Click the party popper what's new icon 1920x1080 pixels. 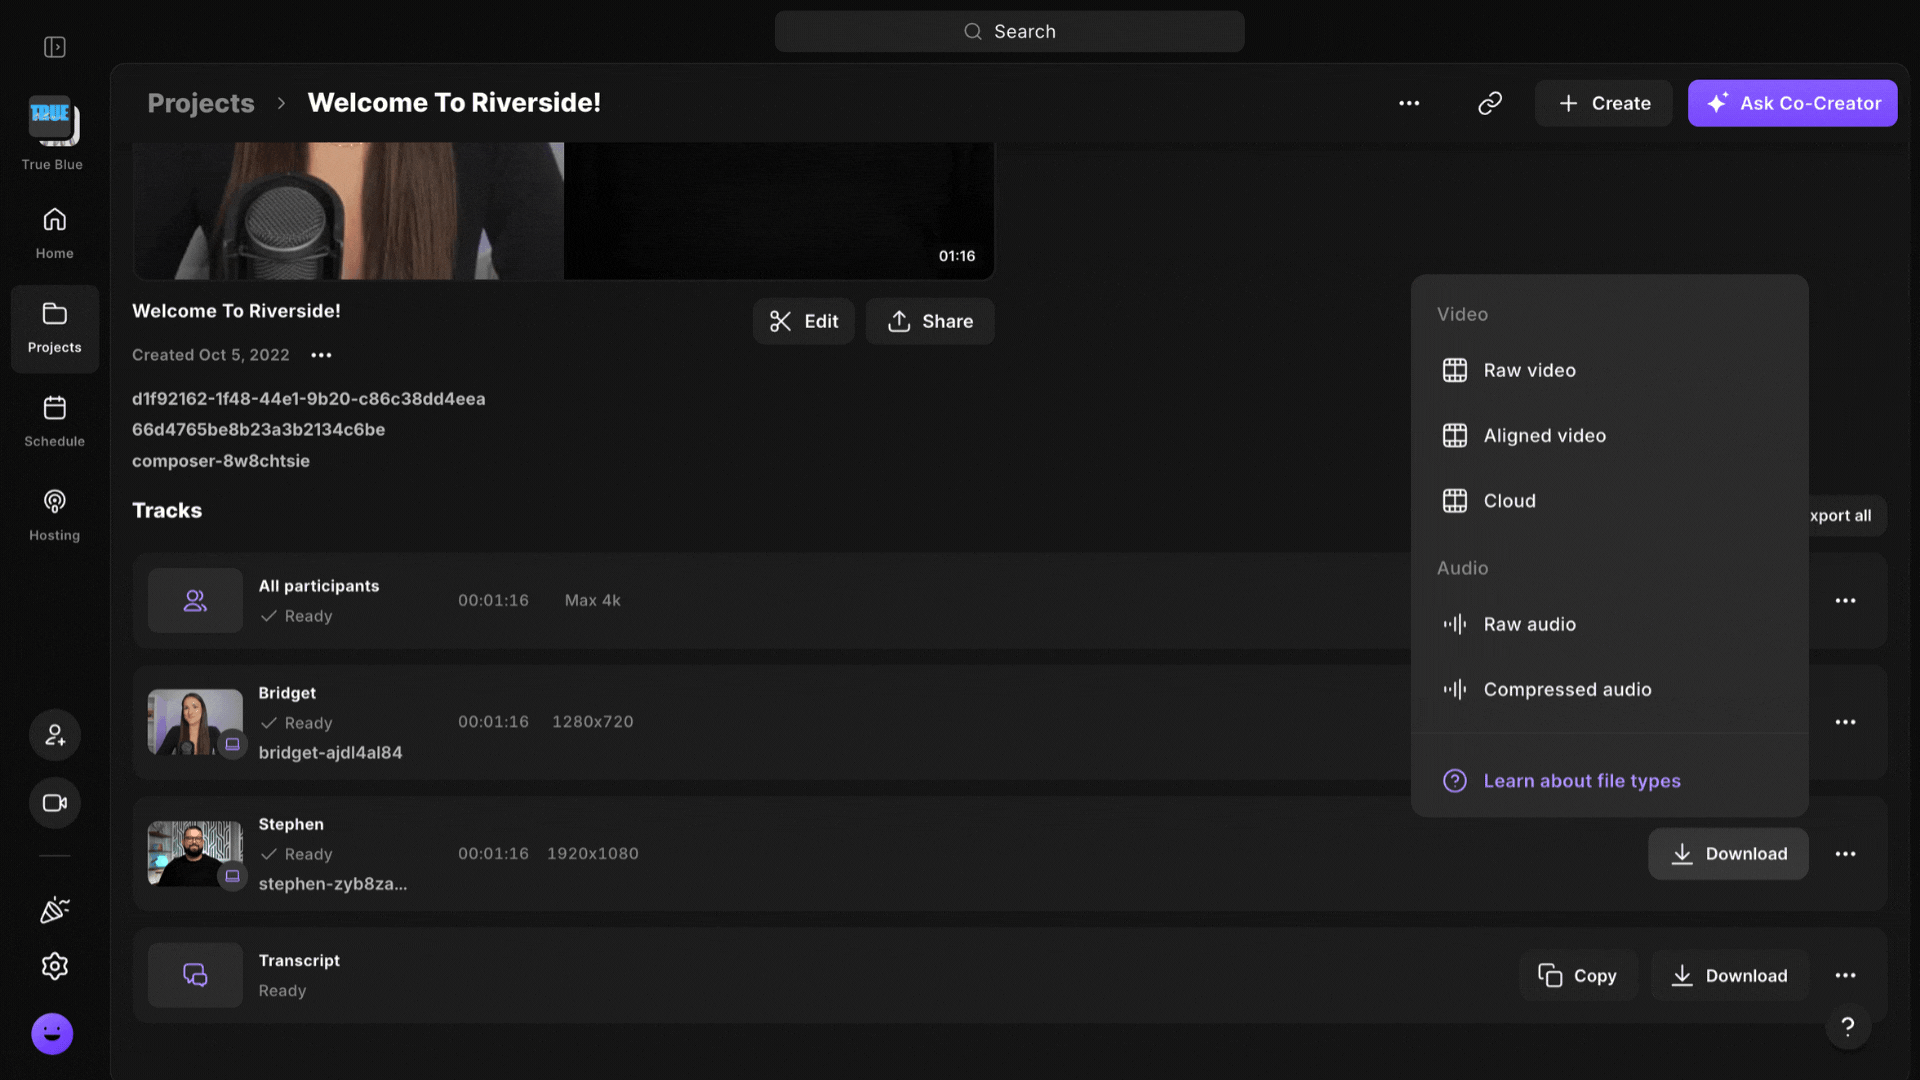pyautogui.click(x=55, y=910)
